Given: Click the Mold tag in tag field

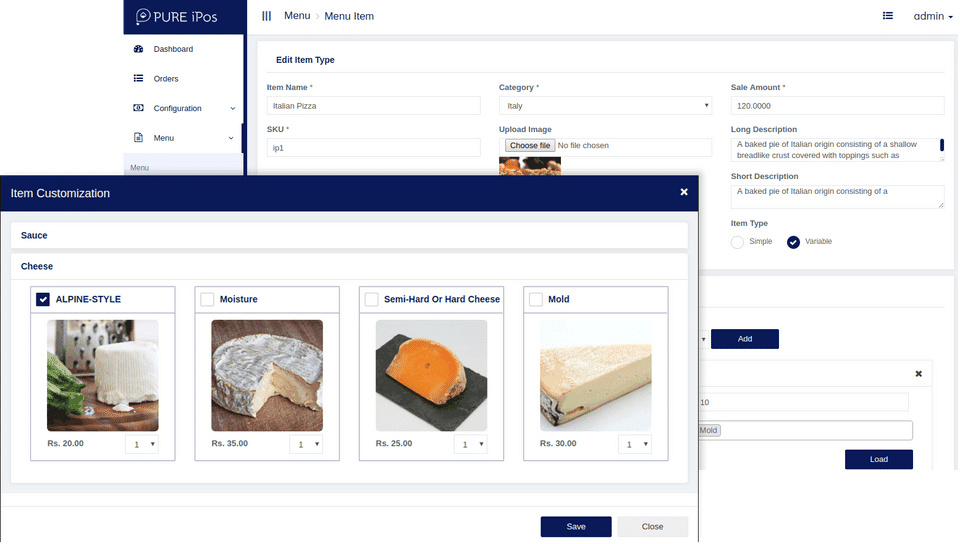Looking at the screenshot, I should [709, 430].
